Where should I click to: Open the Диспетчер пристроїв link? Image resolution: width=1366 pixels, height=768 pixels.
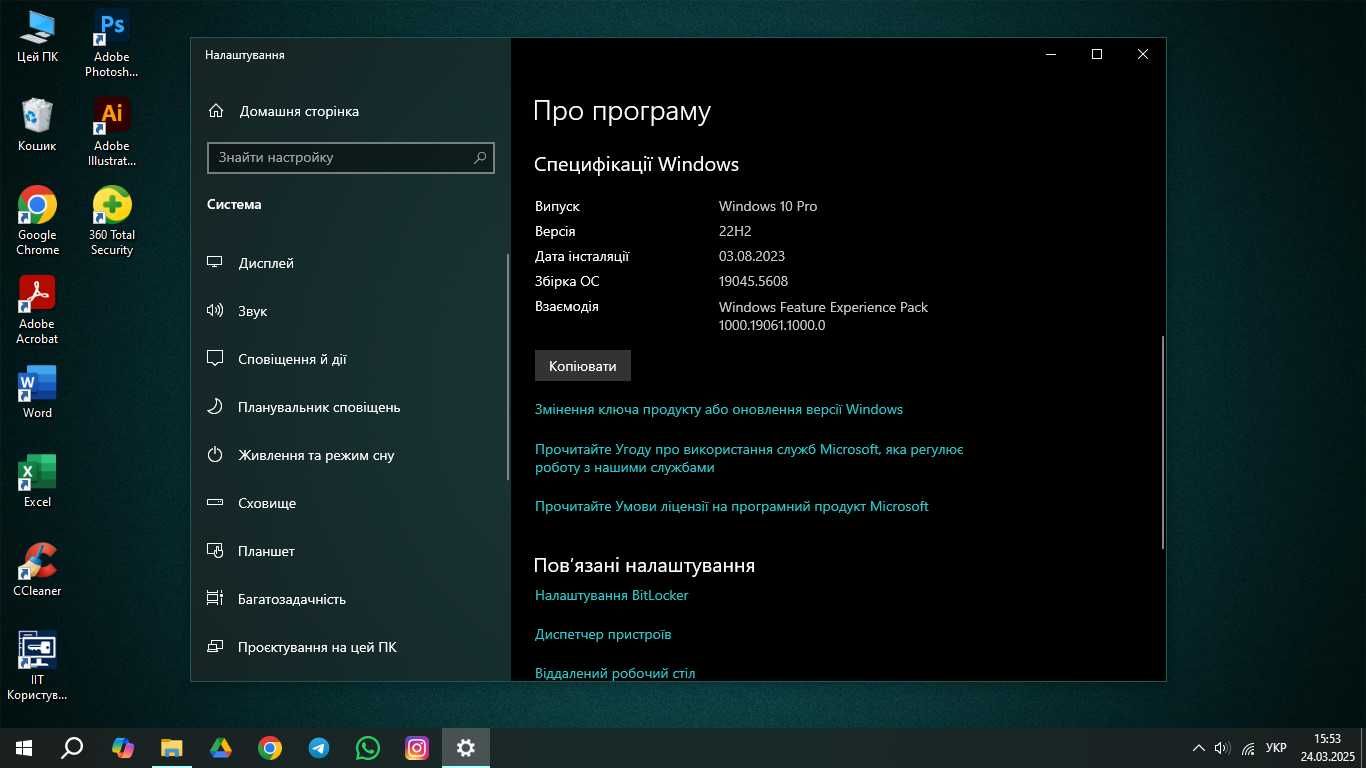(x=603, y=634)
